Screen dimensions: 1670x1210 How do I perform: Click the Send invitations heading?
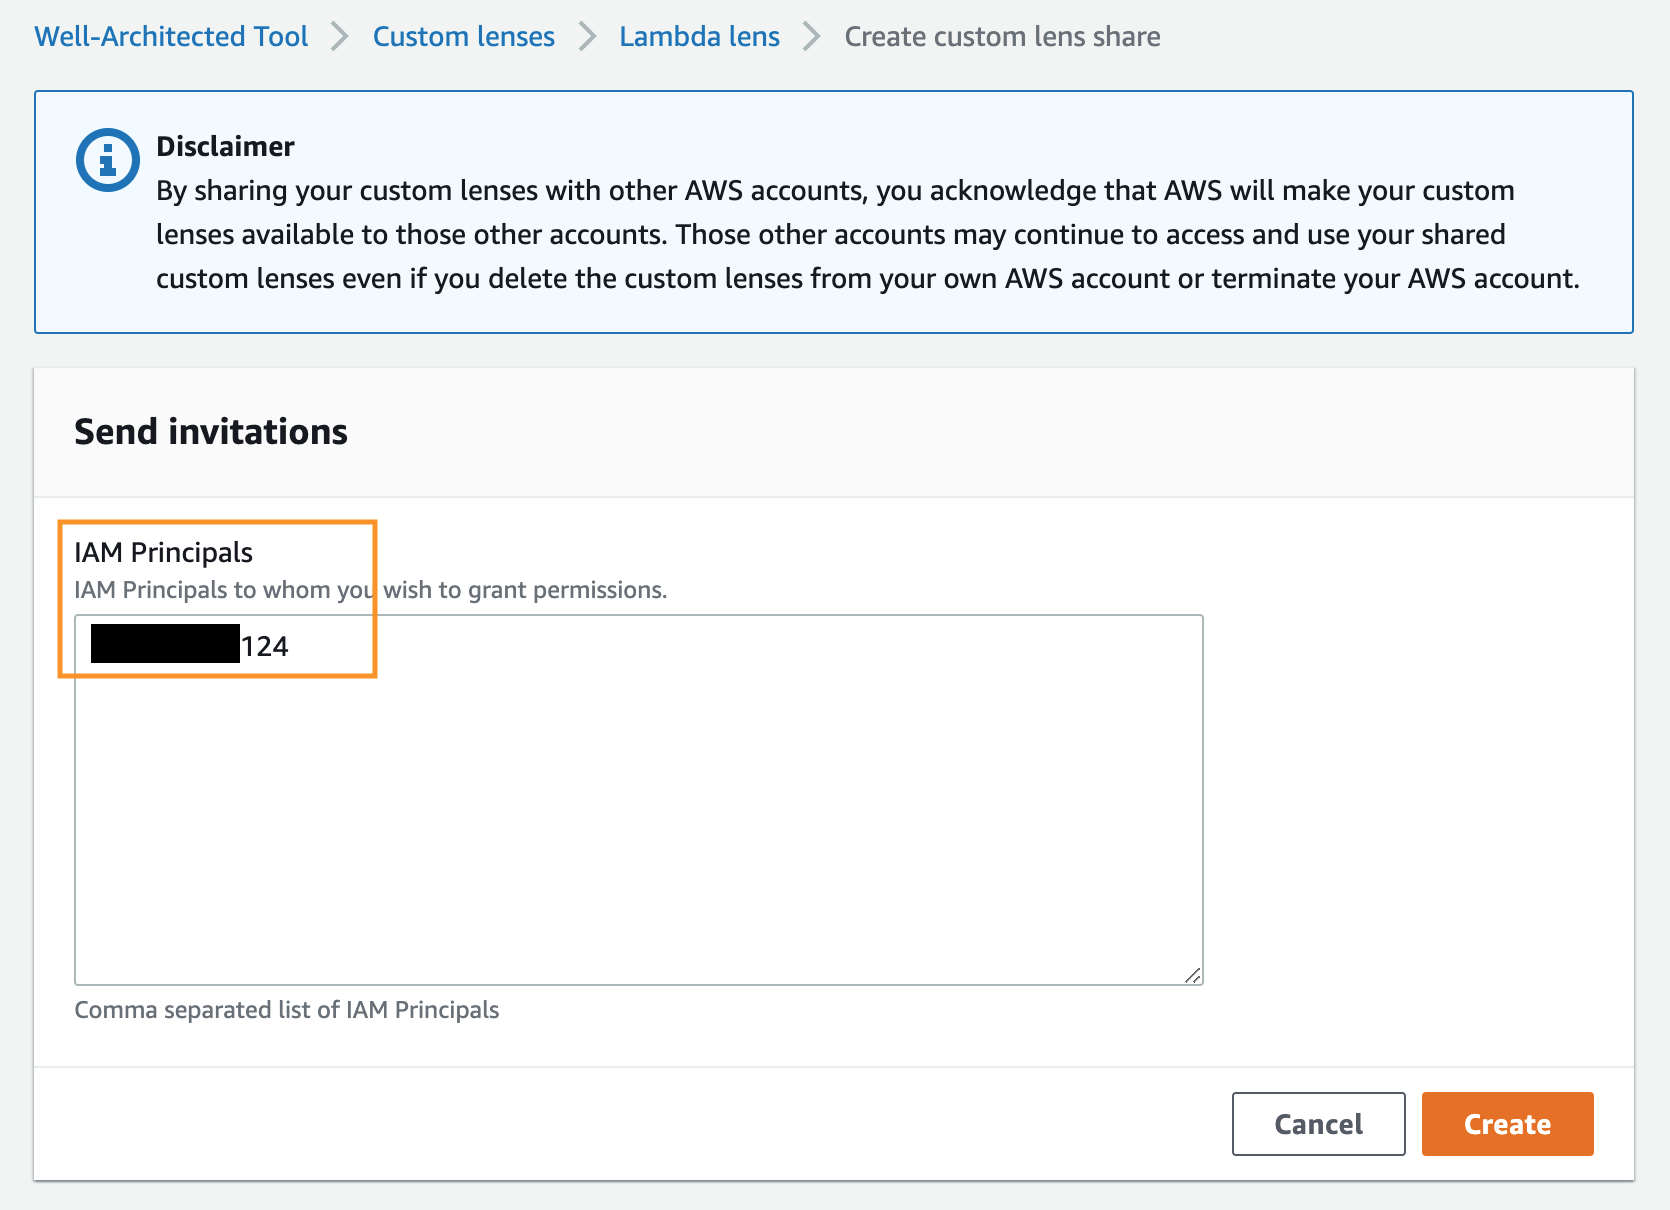(210, 431)
